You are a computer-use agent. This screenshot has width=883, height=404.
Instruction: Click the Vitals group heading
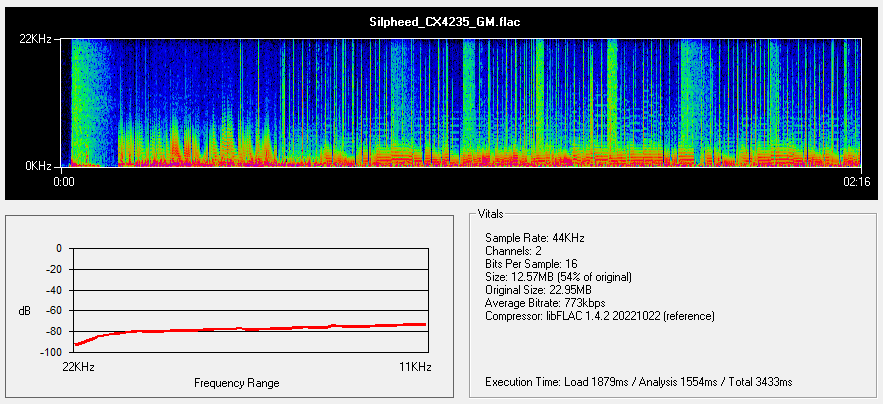click(491, 214)
